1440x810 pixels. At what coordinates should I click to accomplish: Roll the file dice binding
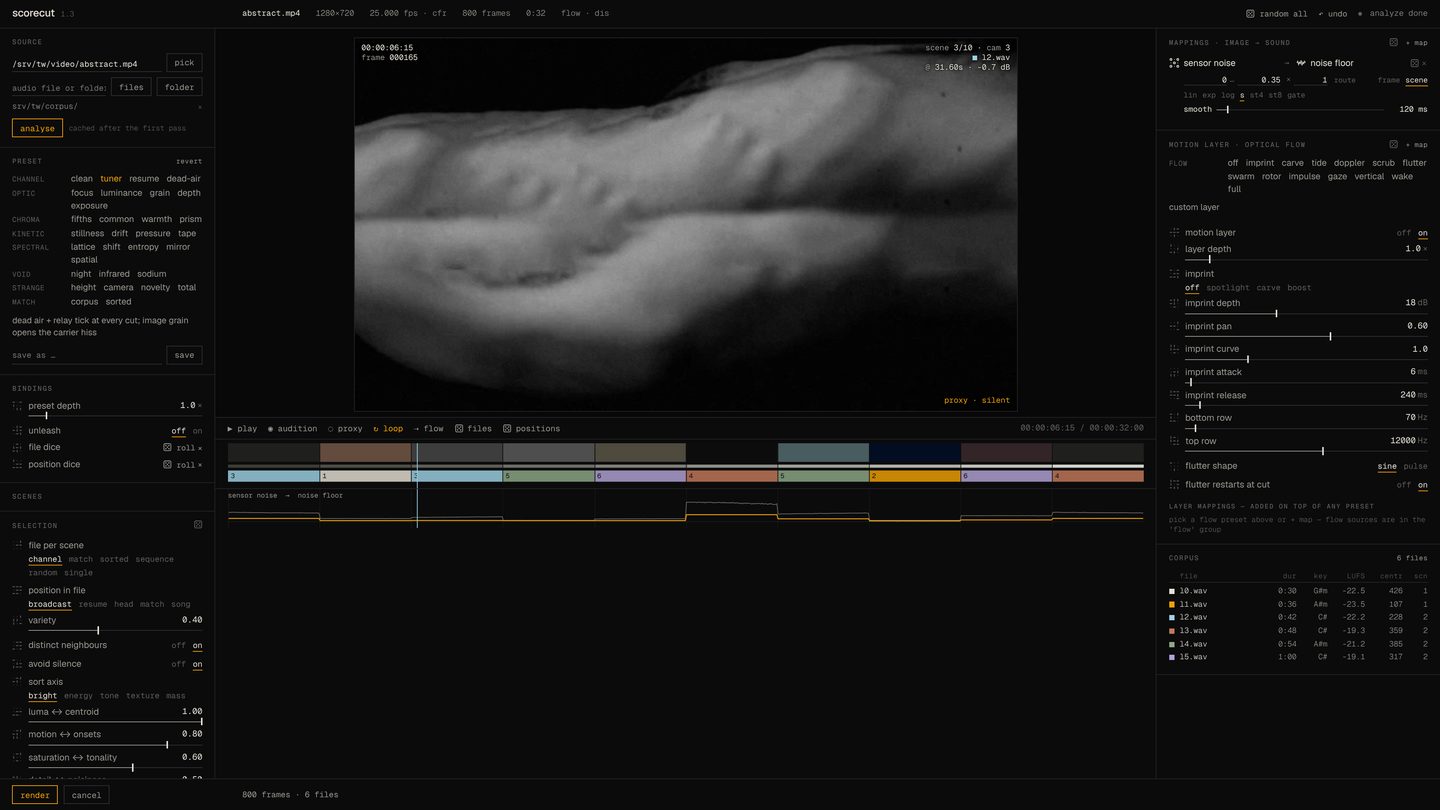[182, 448]
